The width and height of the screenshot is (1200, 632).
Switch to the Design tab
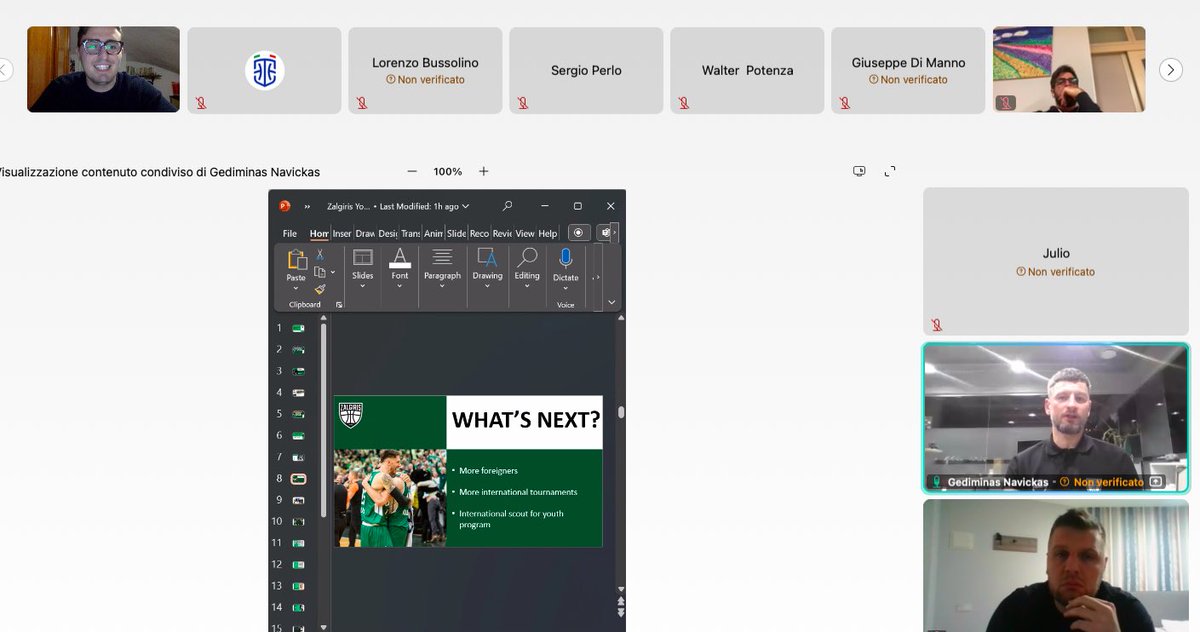388,234
